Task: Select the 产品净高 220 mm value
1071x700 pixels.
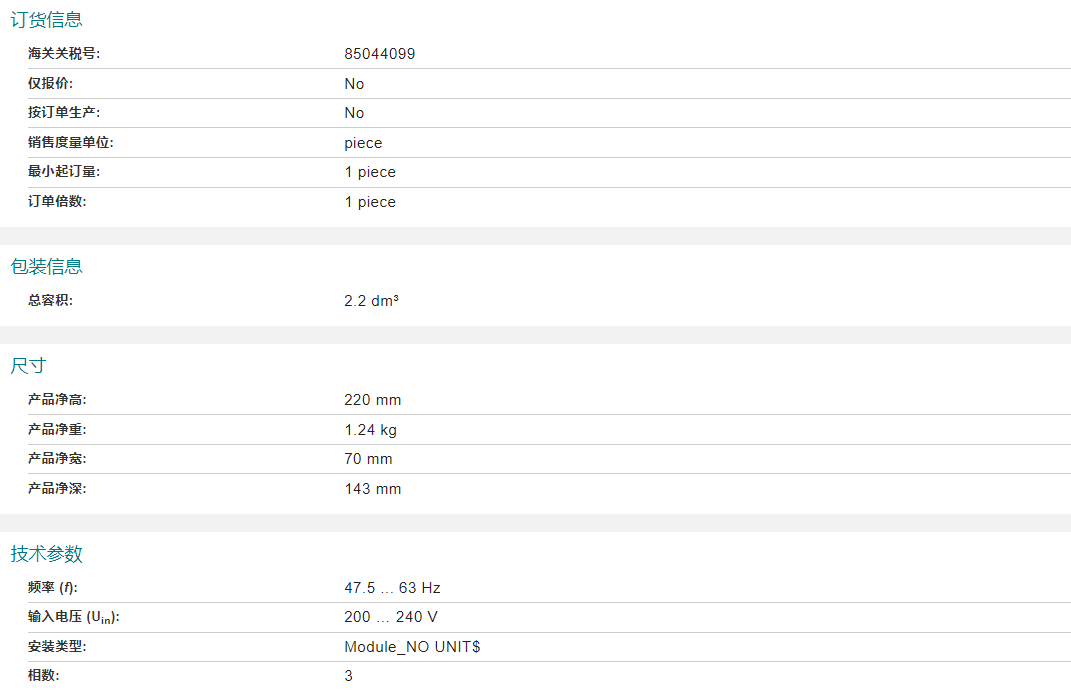Action: [373, 400]
